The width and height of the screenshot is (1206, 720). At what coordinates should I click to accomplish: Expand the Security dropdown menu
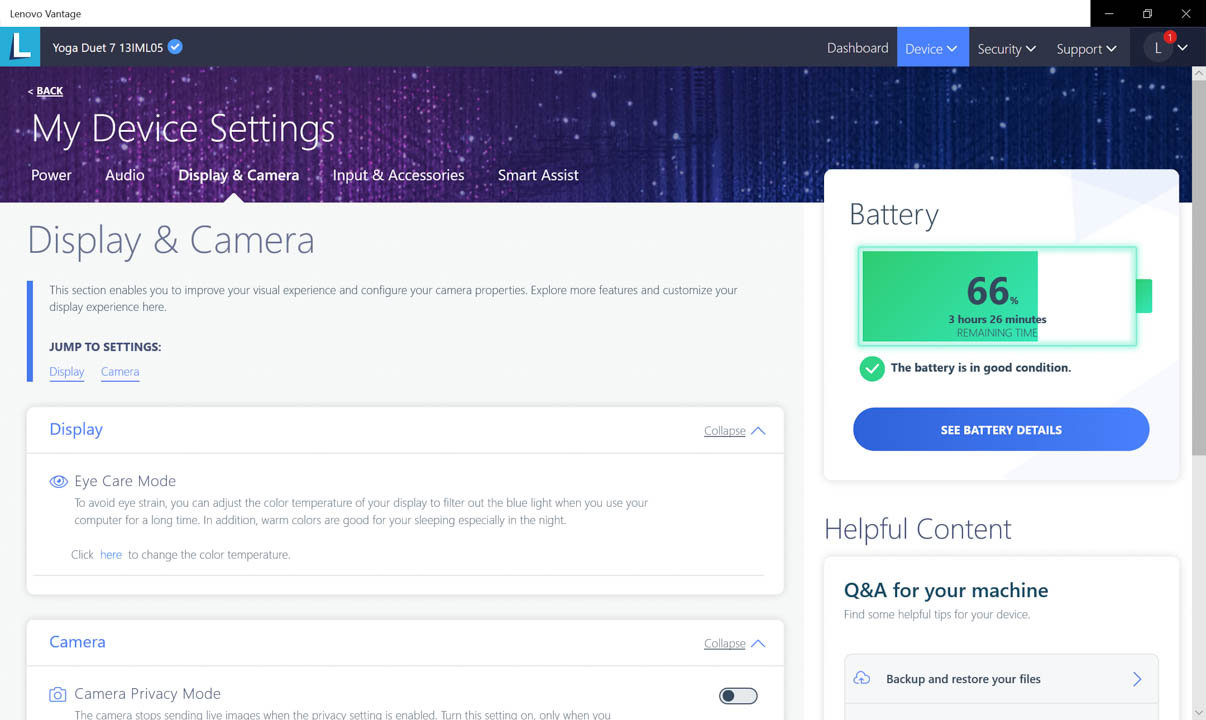1006,48
